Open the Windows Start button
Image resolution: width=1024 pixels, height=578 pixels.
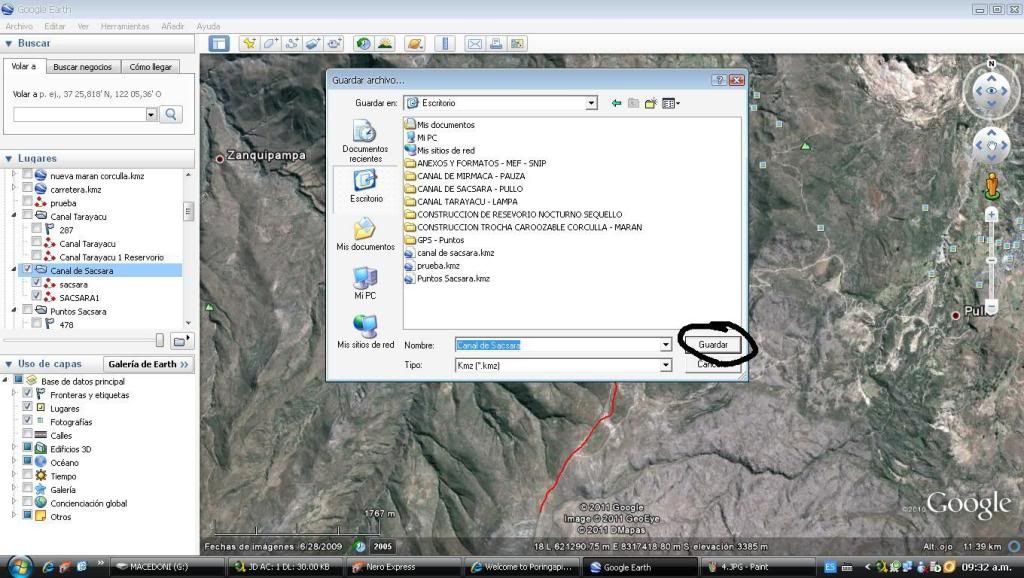click(19, 566)
